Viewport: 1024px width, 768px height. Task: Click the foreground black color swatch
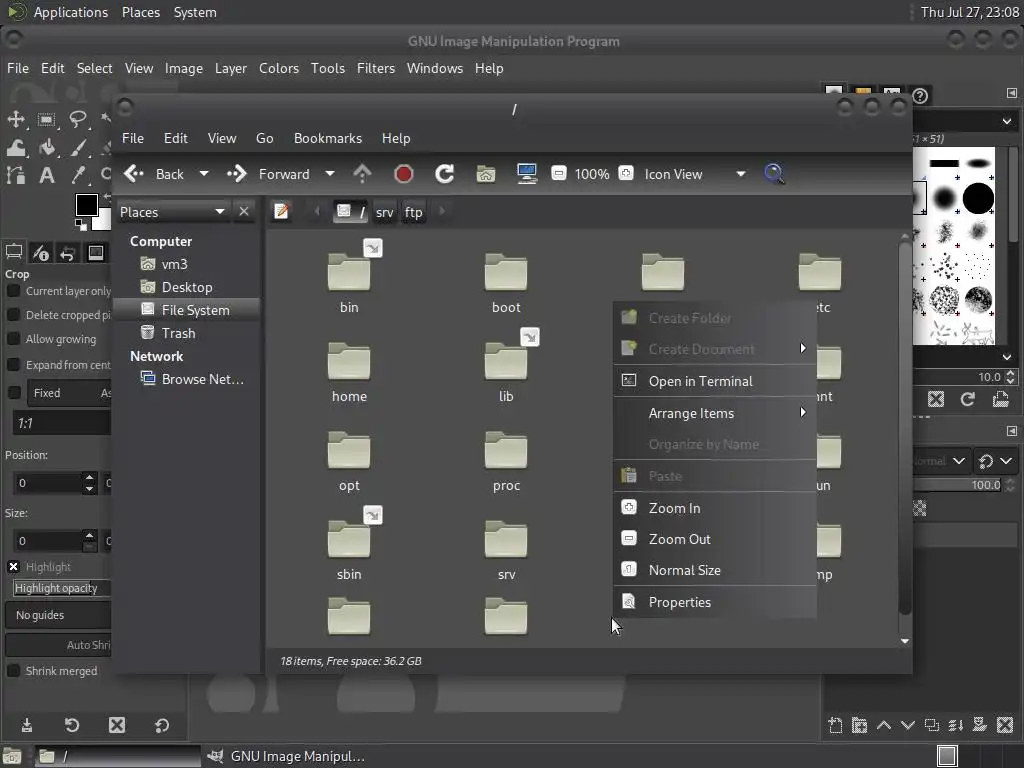click(x=86, y=204)
